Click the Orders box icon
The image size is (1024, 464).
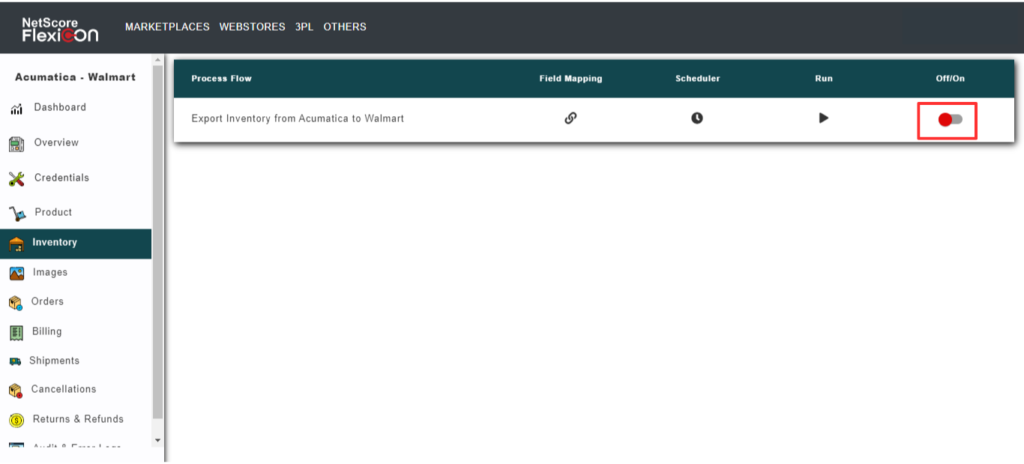[x=17, y=302]
